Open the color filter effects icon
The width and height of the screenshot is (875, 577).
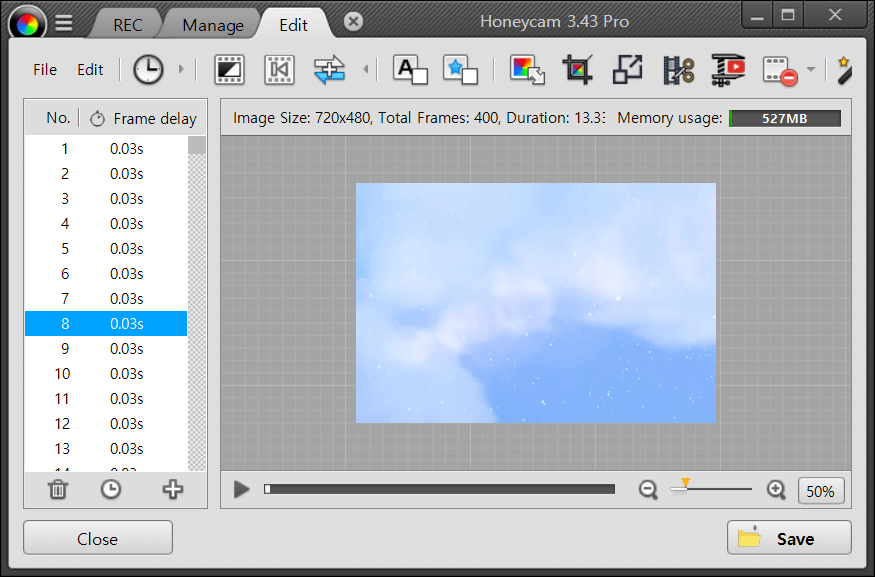527,69
